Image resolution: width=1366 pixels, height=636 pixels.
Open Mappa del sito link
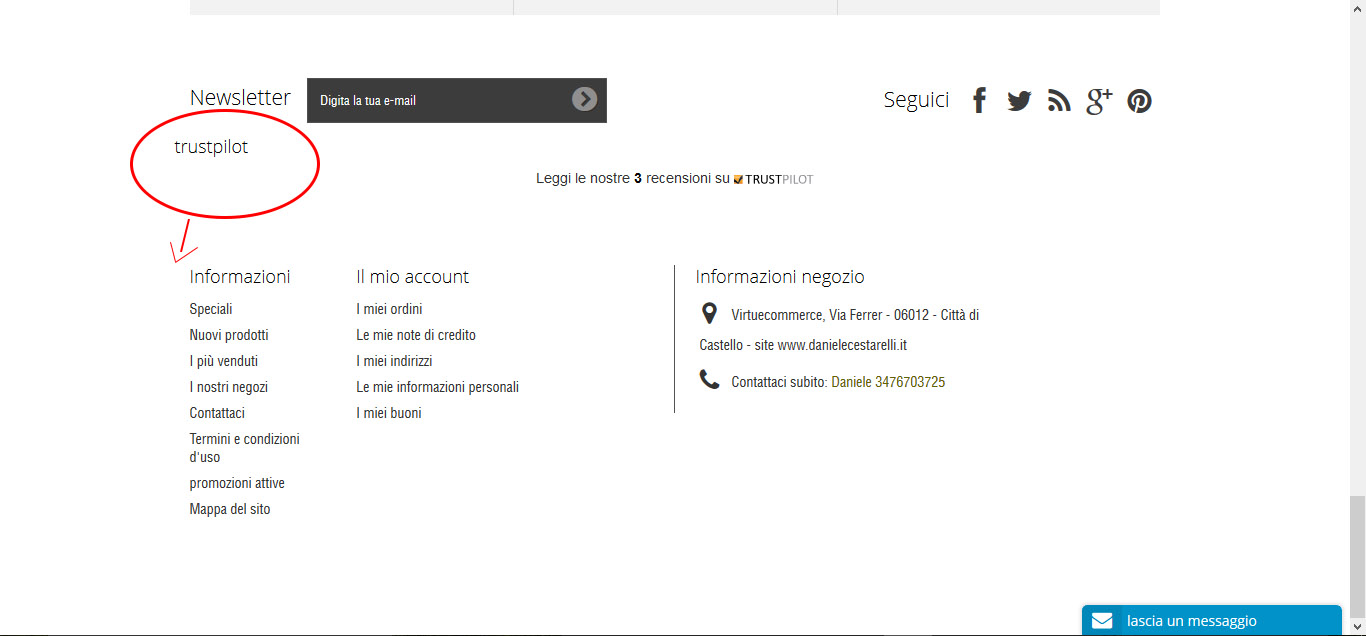(x=230, y=509)
